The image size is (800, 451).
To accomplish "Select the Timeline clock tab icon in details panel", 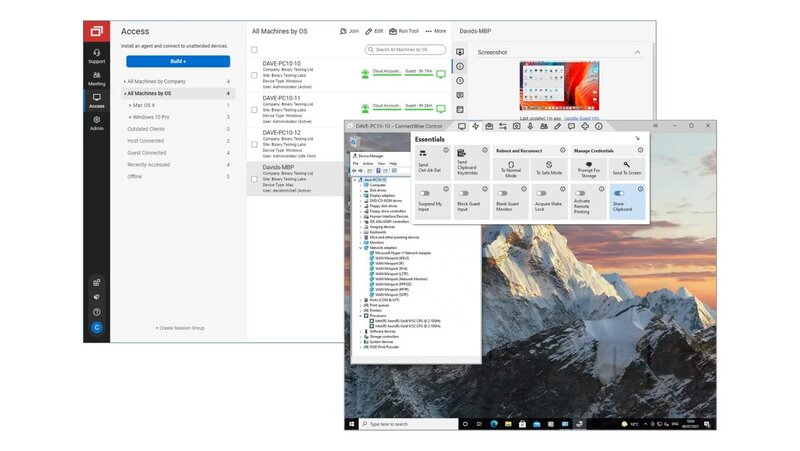I will [x=460, y=81].
